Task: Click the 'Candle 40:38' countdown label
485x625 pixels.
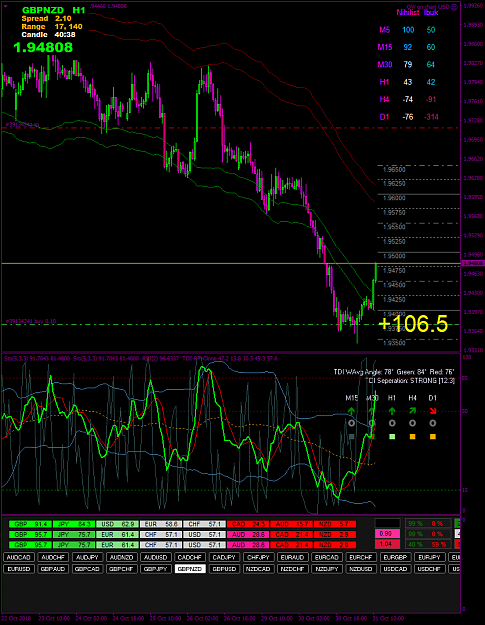Action: pos(48,35)
